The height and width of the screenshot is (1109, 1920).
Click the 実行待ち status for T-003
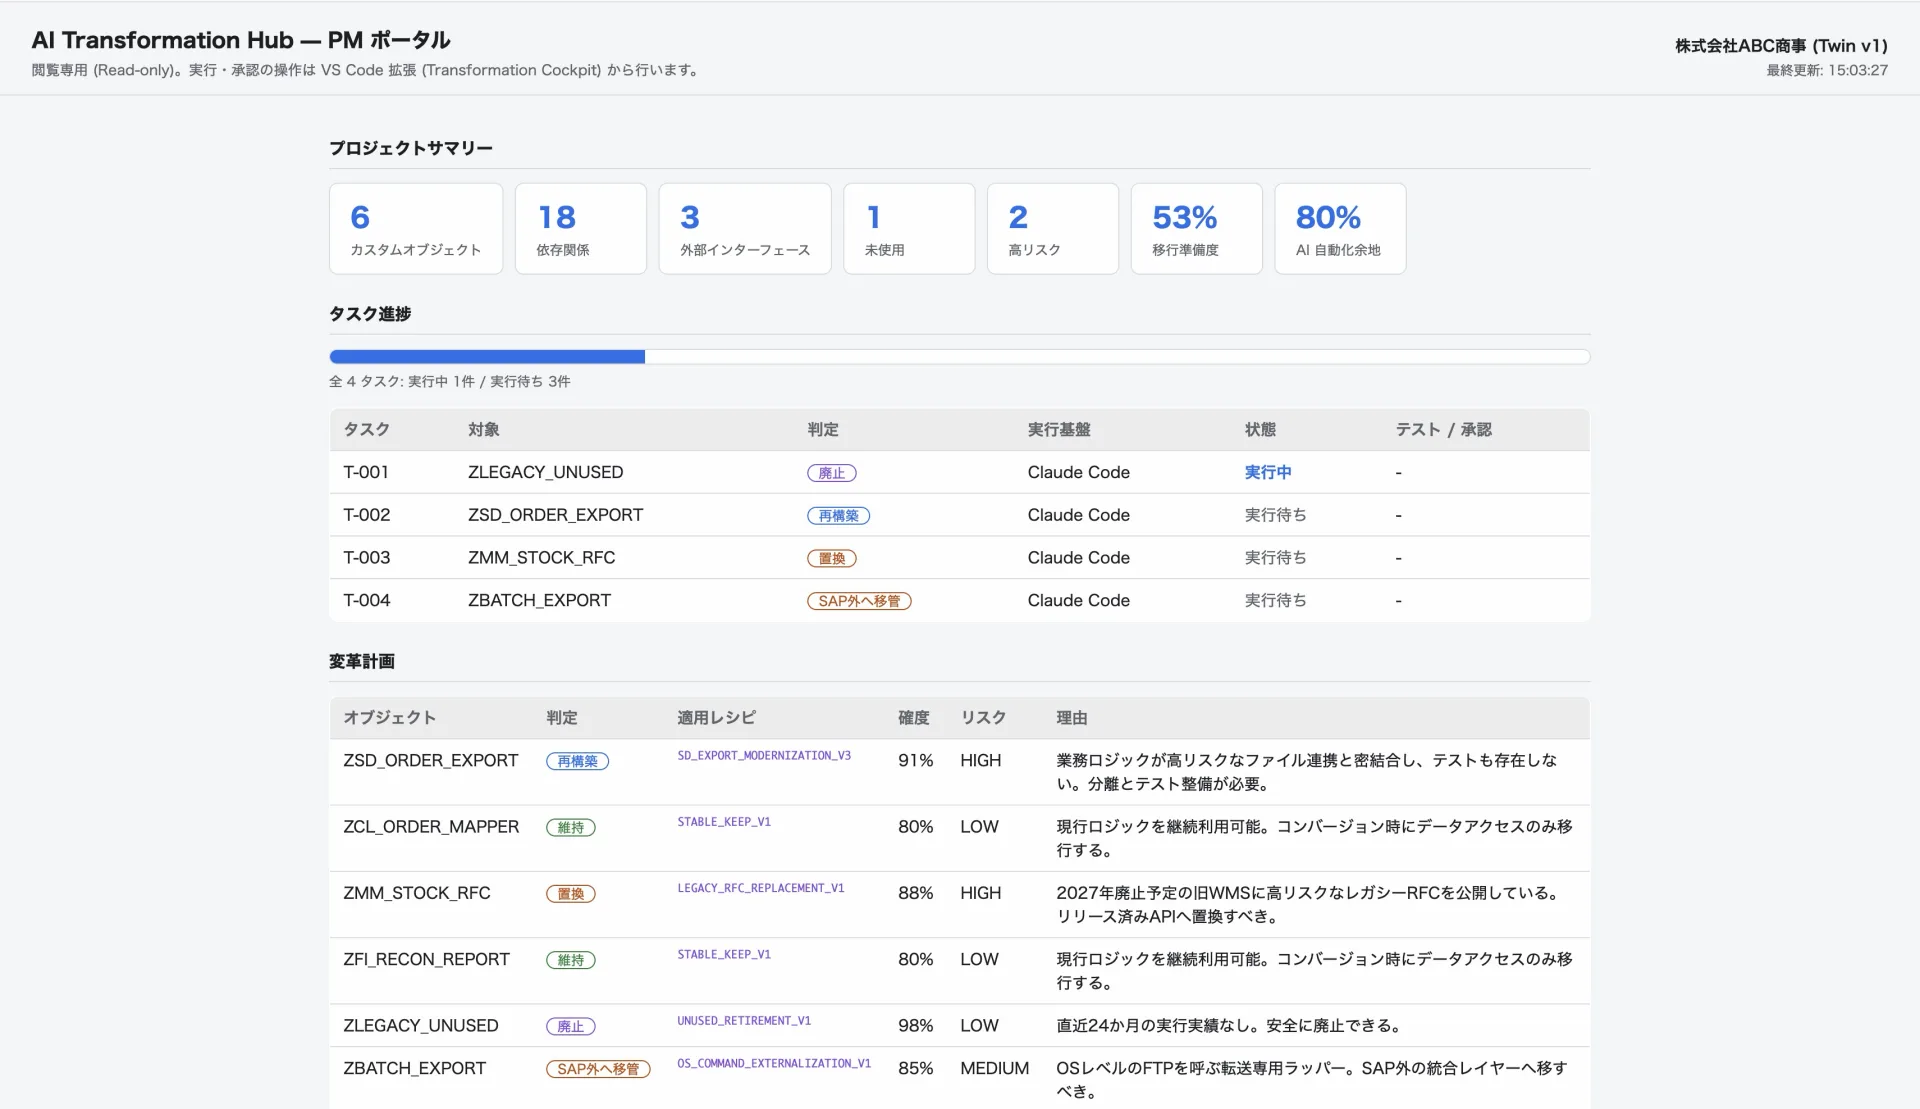1275,558
